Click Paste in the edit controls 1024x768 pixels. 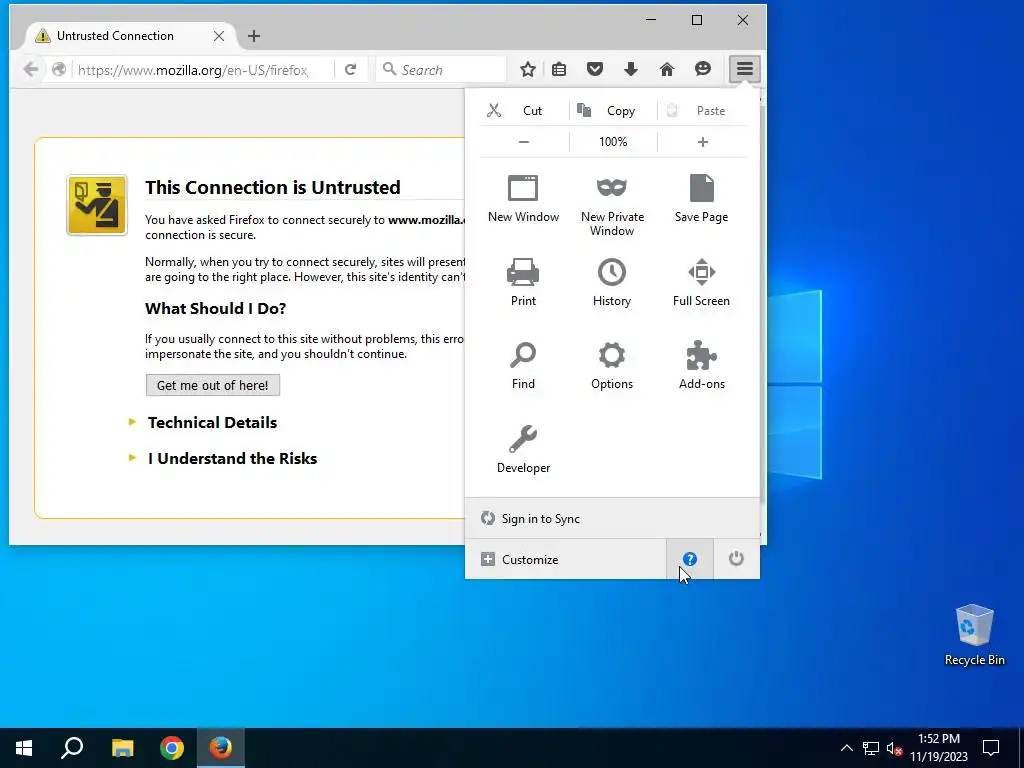click(x=702, y=110)
